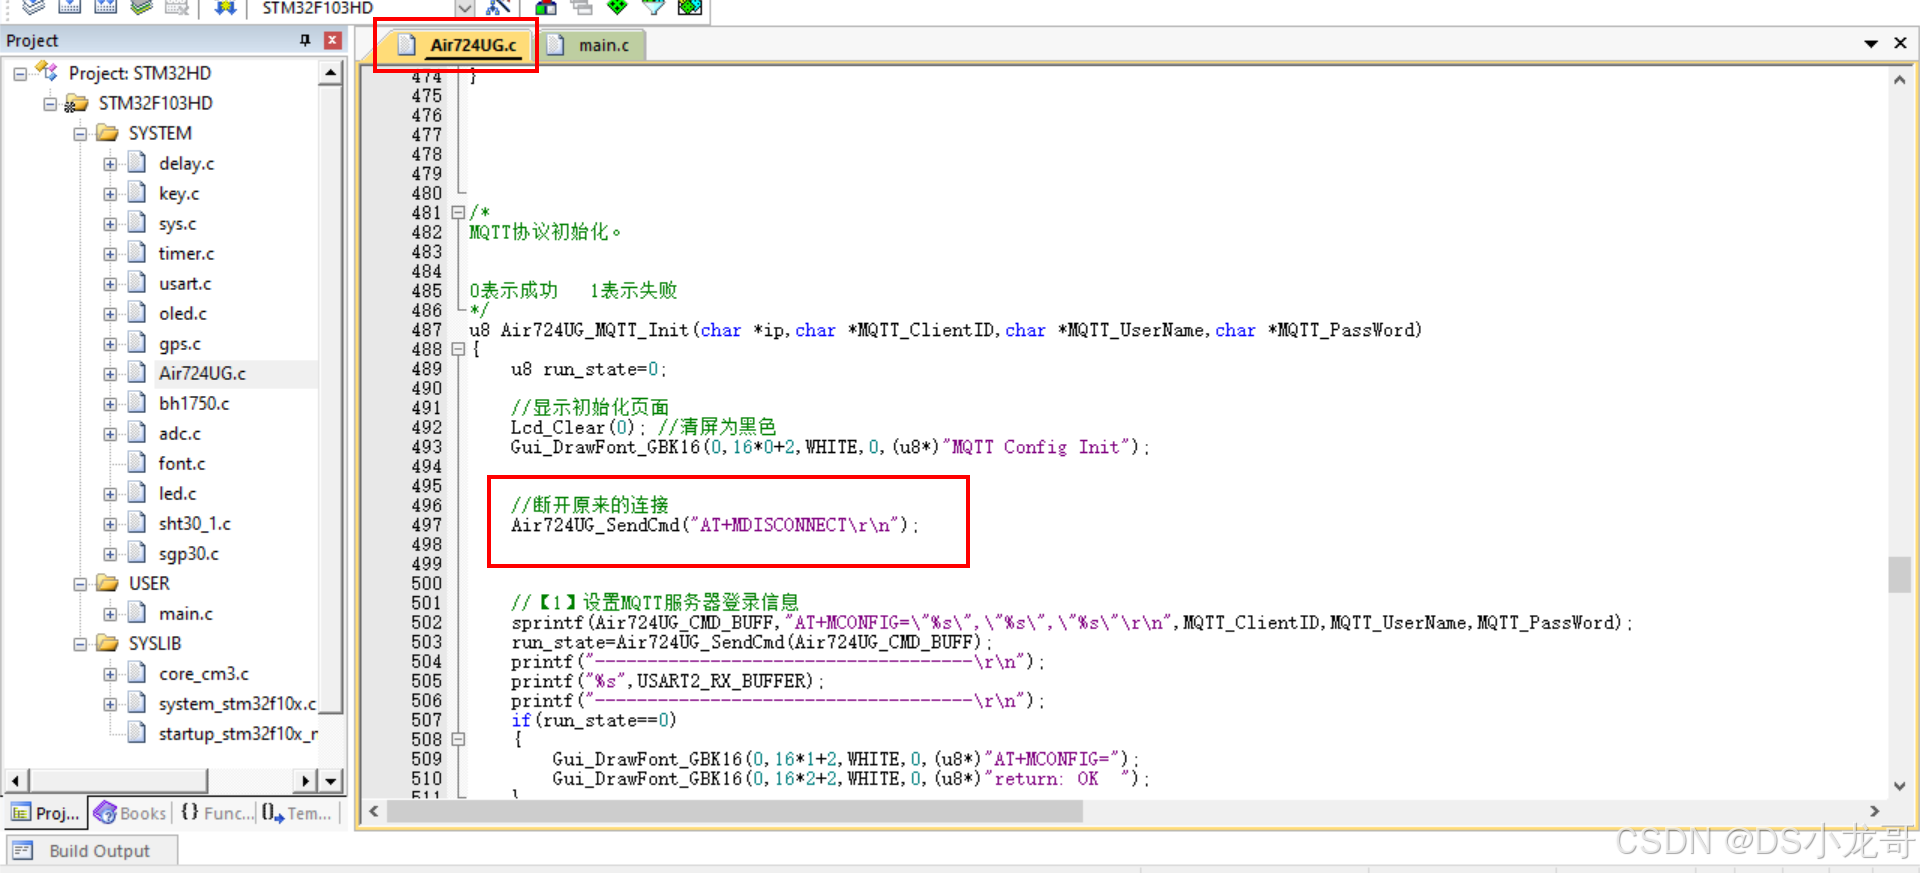Fold the comment block at line 481
The image size is (1920, 873).
[458, 212]
